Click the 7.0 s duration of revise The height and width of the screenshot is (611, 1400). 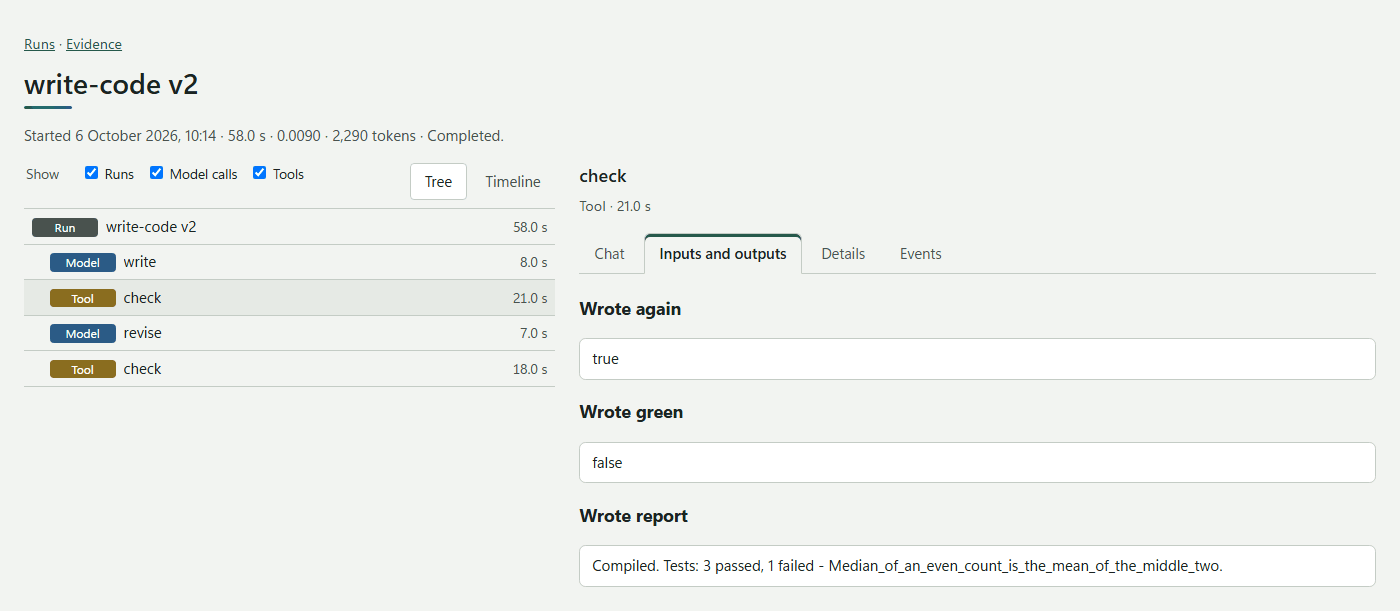[x=534, y=334]
